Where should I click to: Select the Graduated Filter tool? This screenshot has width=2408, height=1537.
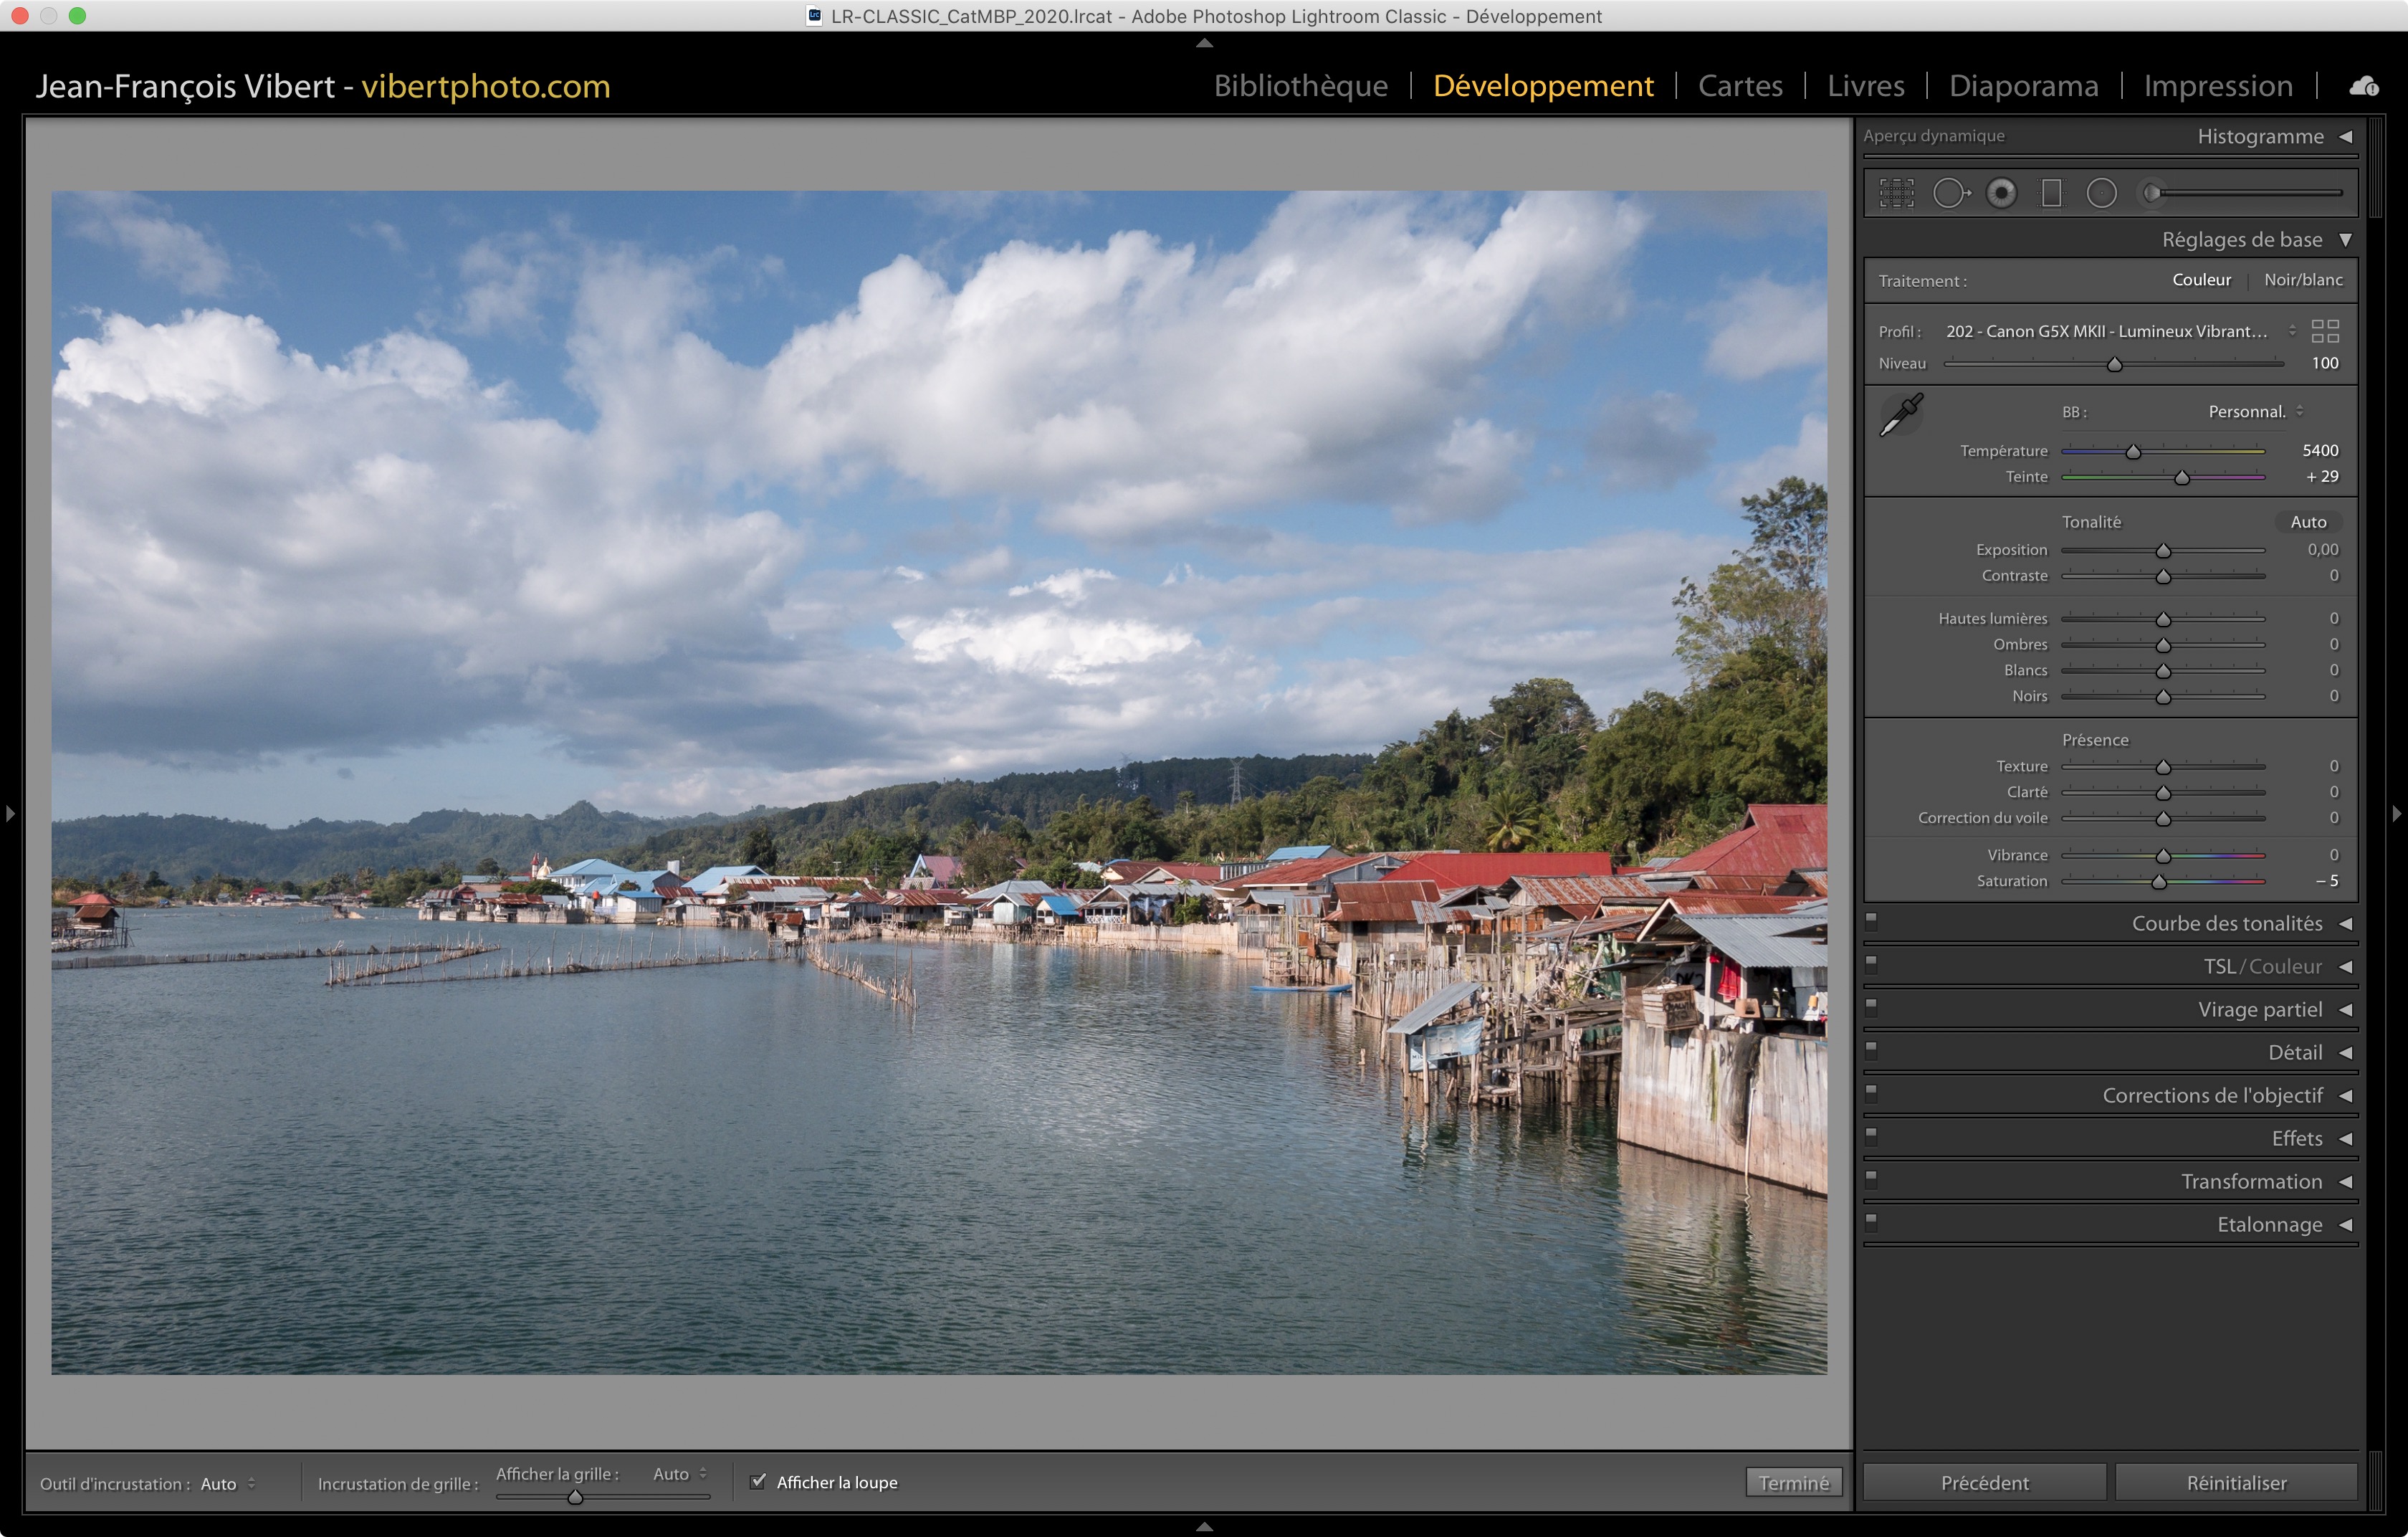pyautogui.click(x=2051, y=193)
